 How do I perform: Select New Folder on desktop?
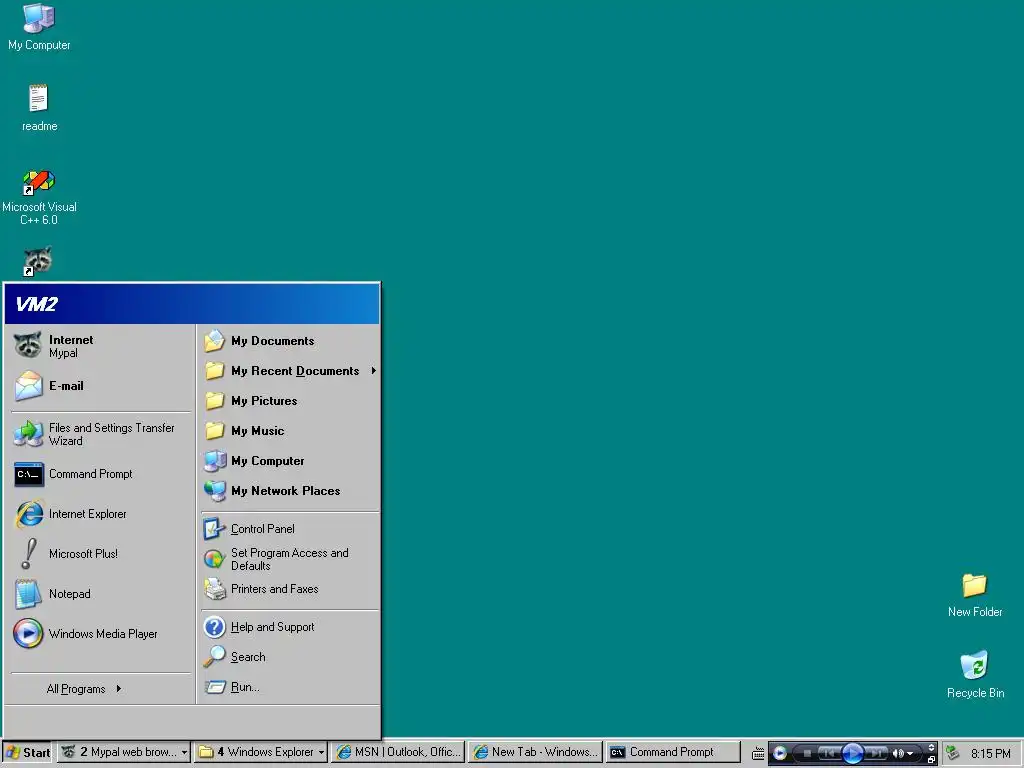pos(975,596)
